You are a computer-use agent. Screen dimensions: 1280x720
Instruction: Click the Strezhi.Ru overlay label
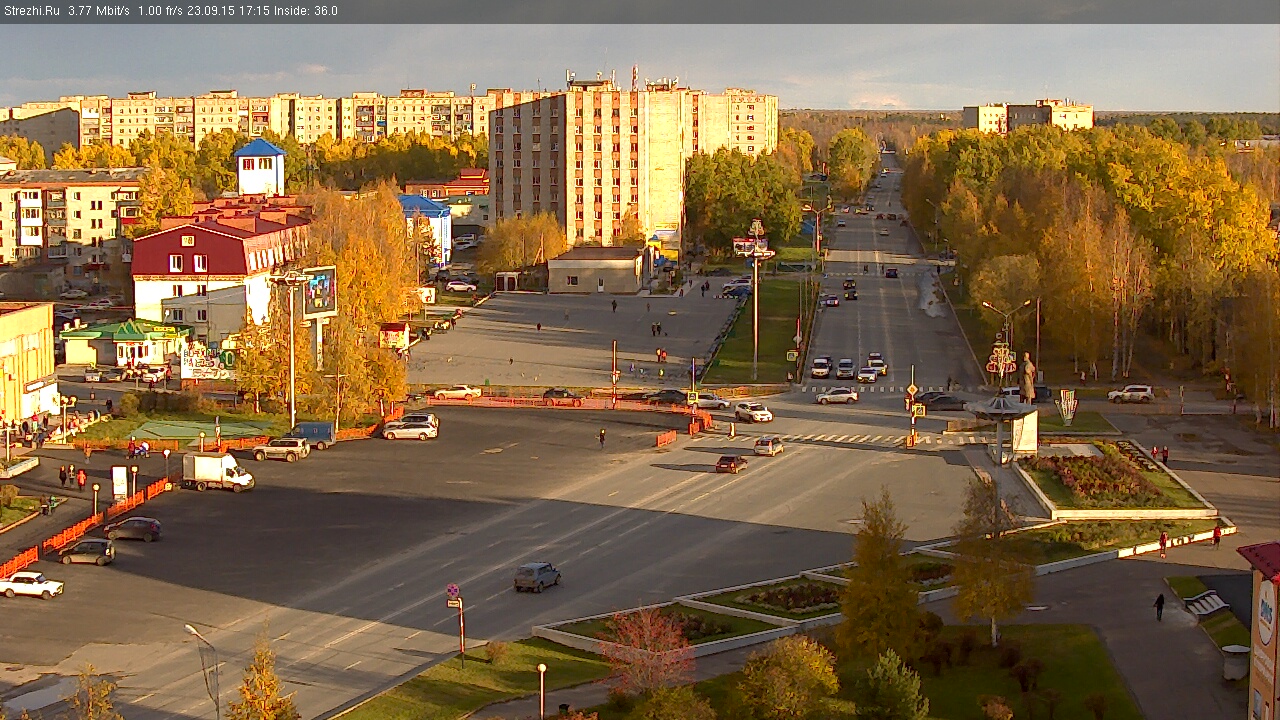click(x=30, y=11)
